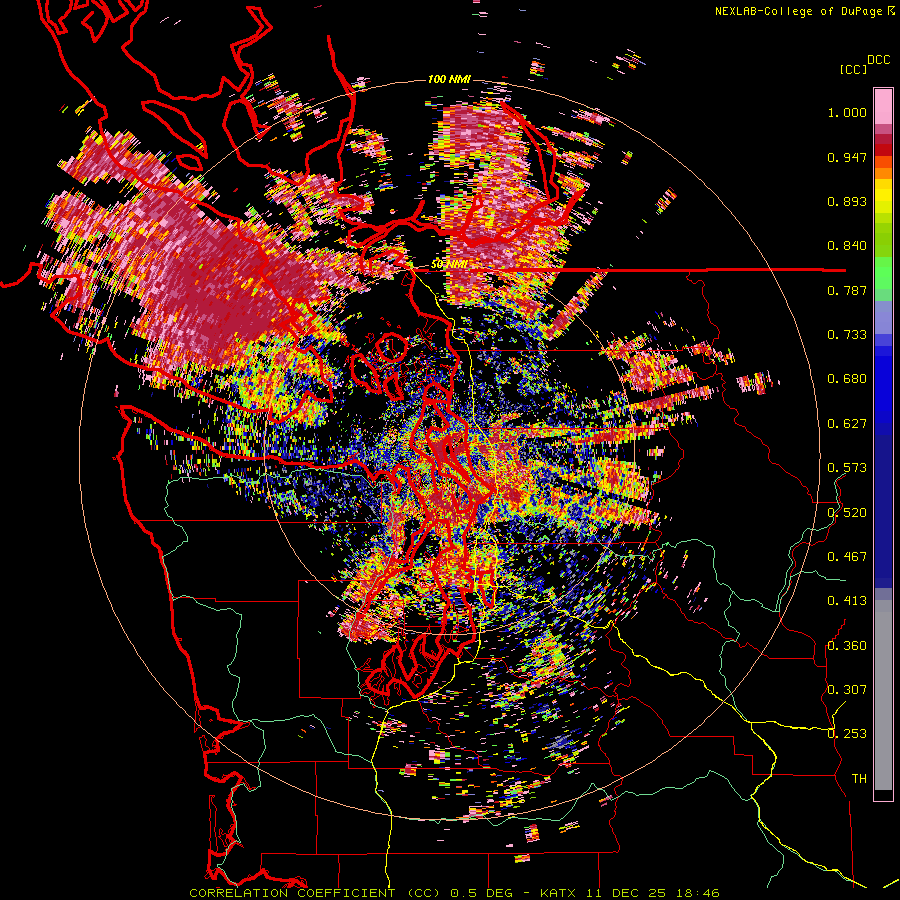This screenshot has width=900, height=900.
Task: Pick the light pink top color bar segment
Action: [883, 107]
